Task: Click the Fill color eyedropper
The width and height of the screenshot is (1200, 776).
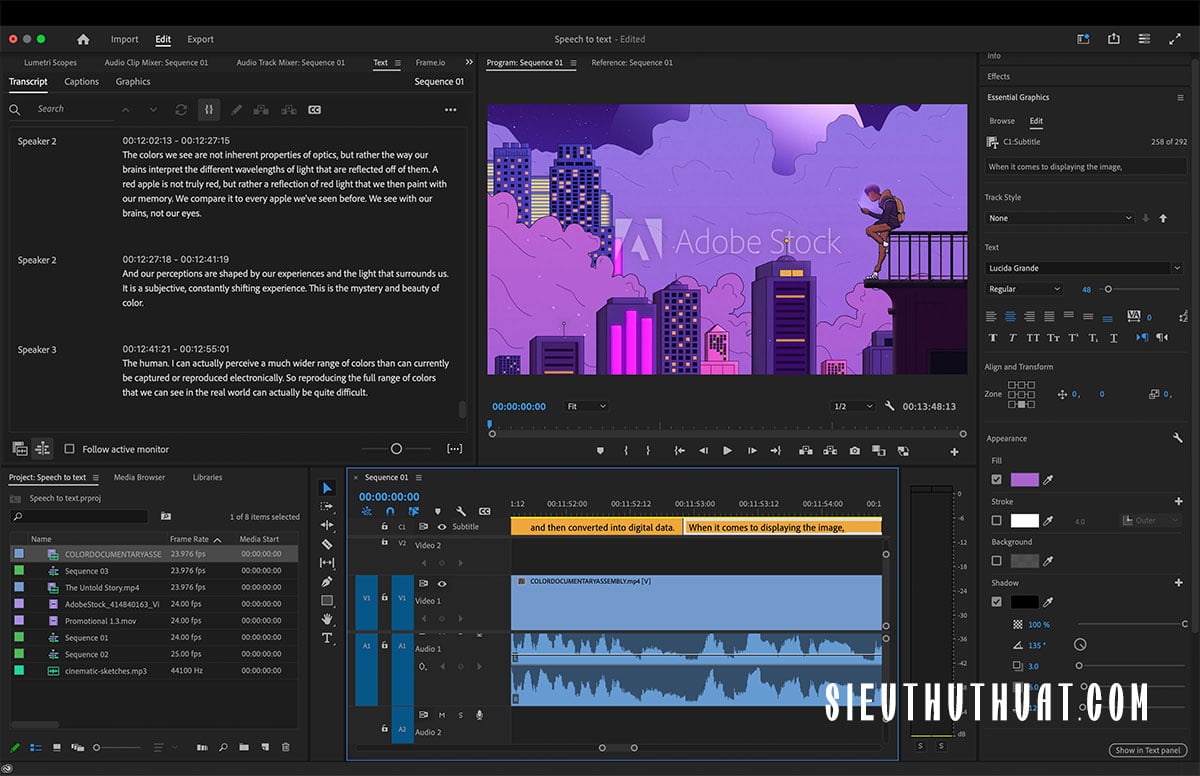Action: tap(1049, 480)
